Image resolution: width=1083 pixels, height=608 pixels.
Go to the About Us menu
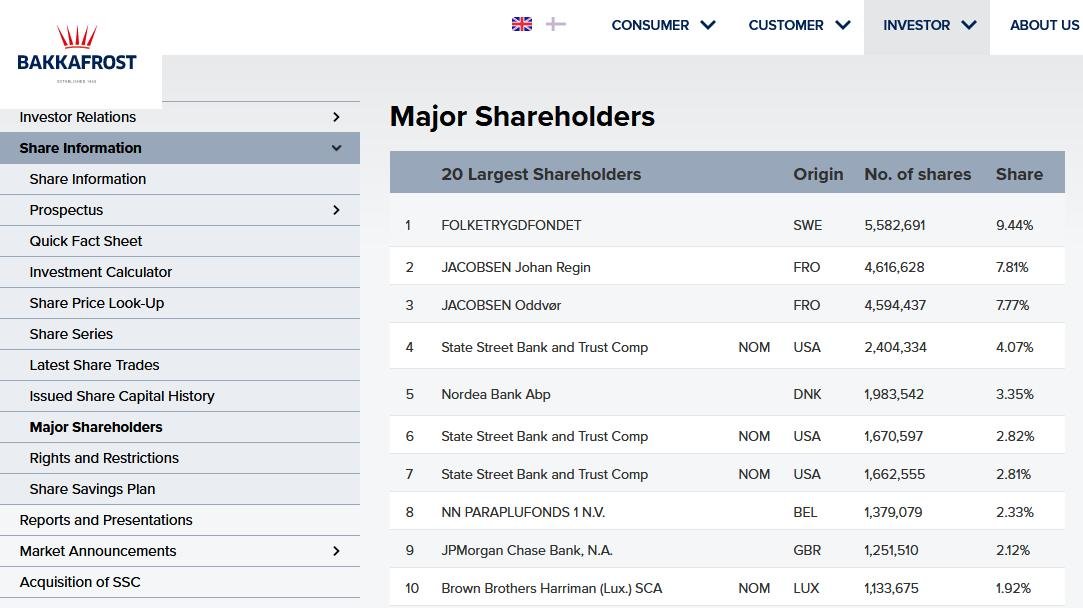point(1044,25)
